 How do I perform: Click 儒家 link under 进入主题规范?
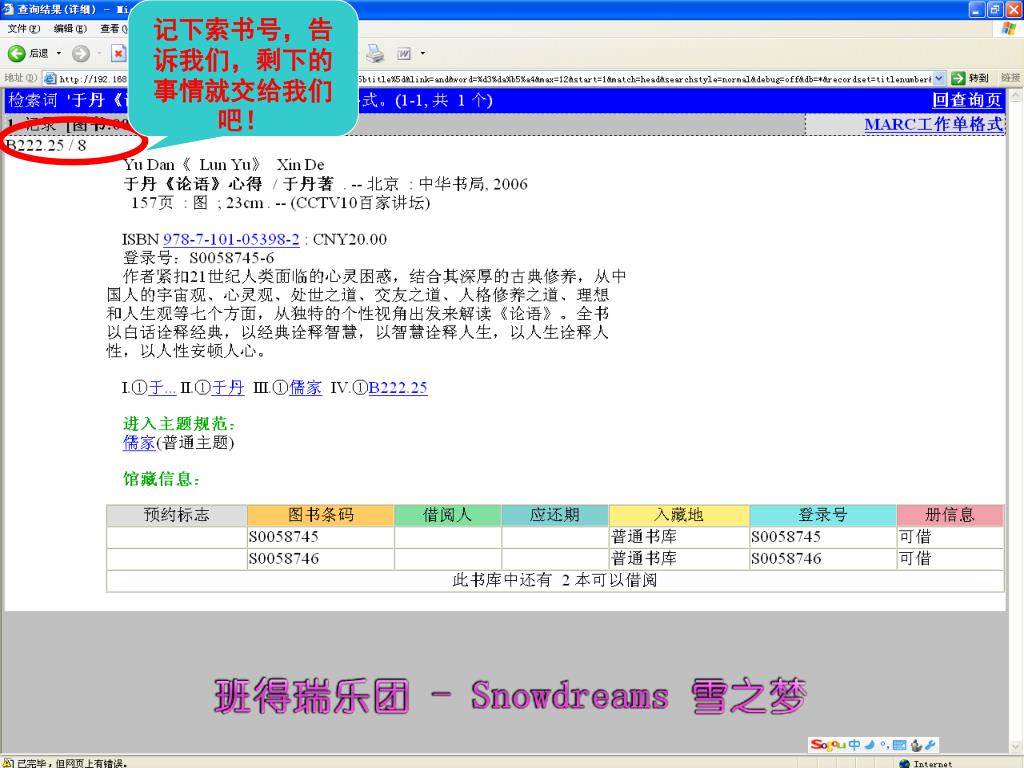139,443
